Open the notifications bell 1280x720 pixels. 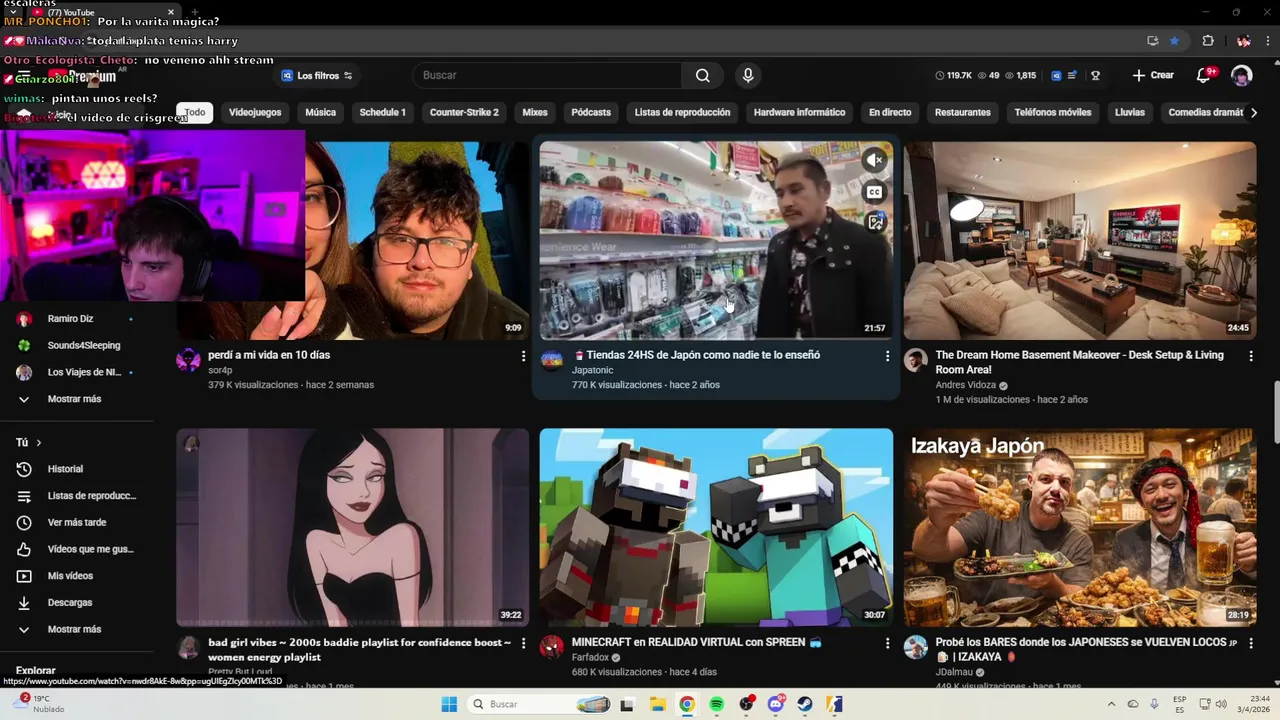tap(1204, 75)
